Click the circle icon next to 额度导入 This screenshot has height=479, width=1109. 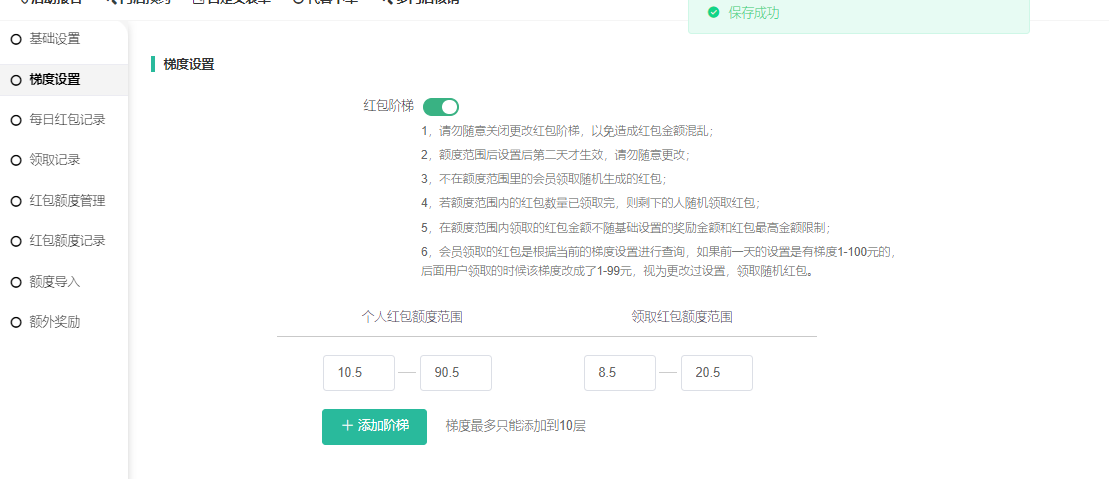16,282
